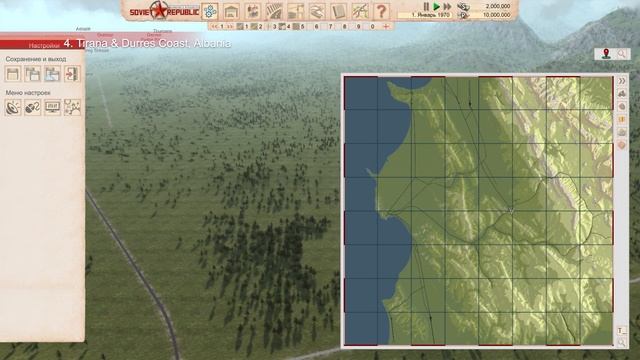
Task: Open the garage/depot building menu icon
Action: [231, 11]
